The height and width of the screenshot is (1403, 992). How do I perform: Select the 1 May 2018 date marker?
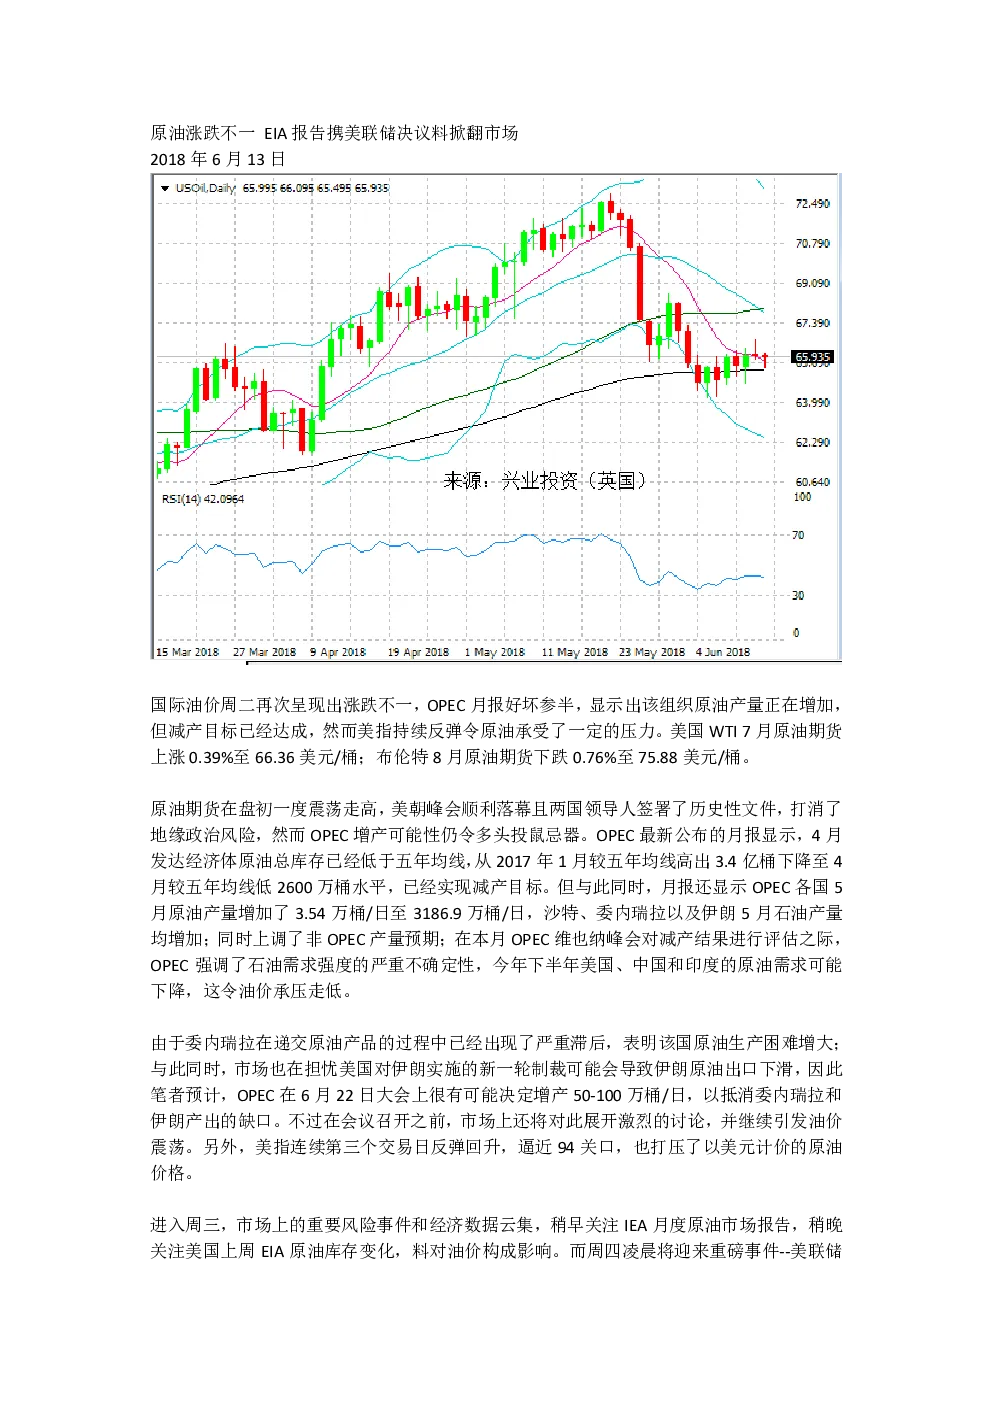click(x=494, y=652)
